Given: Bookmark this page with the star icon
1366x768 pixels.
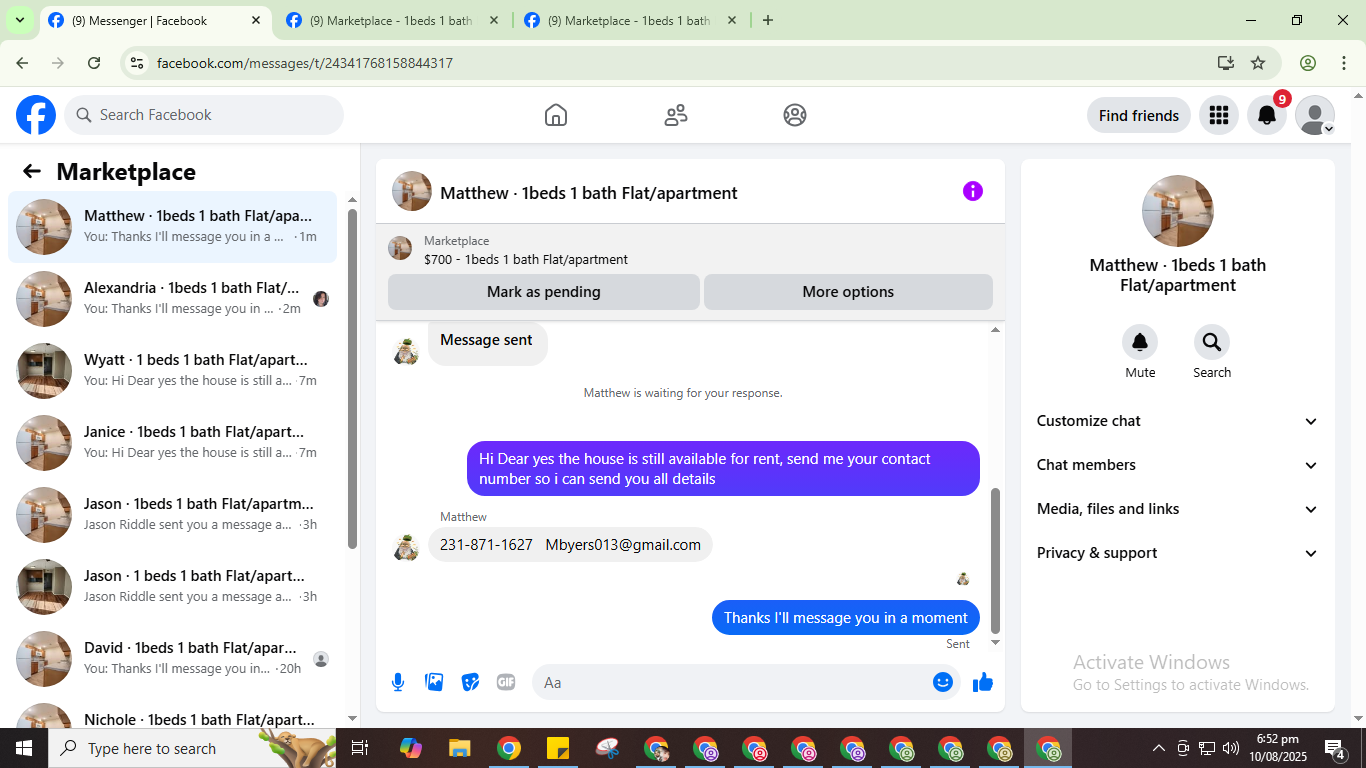Looking at the screenshot, I should click(x=1258, y=63).
